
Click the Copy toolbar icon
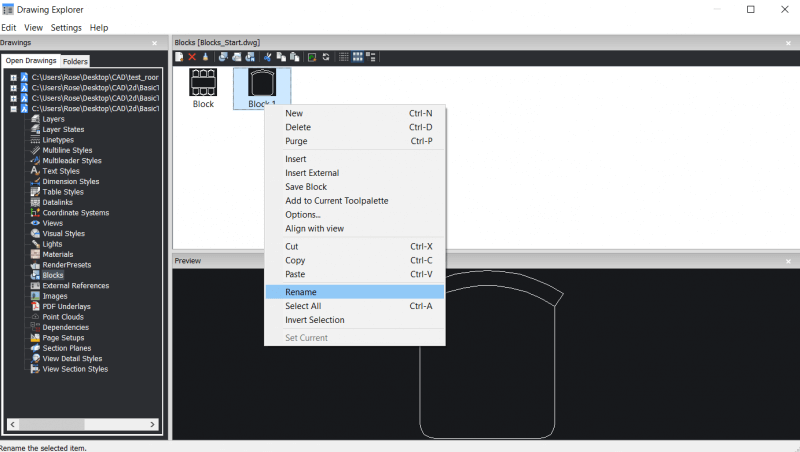(x=281, y=57)
